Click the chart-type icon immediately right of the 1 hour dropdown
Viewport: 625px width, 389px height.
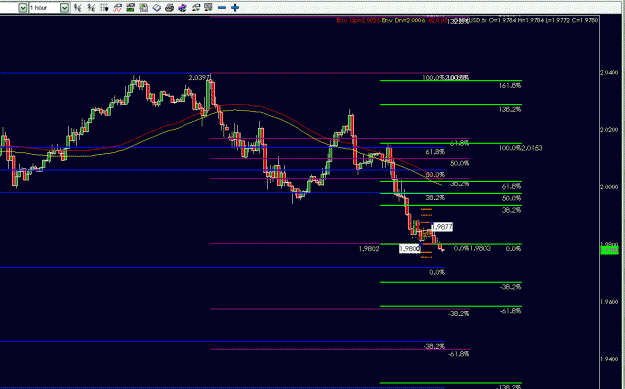(78, 8)
